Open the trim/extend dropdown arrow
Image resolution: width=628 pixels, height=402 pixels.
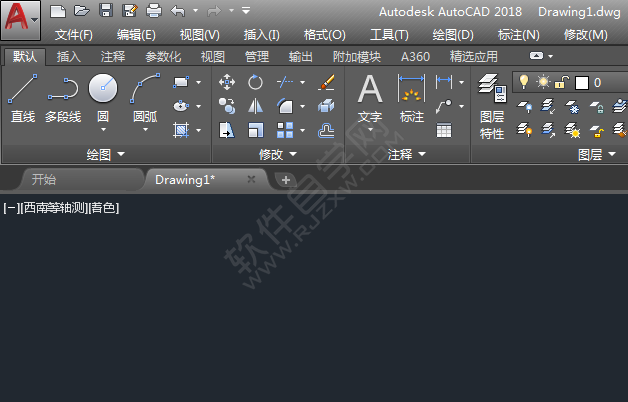click(302, 82)
